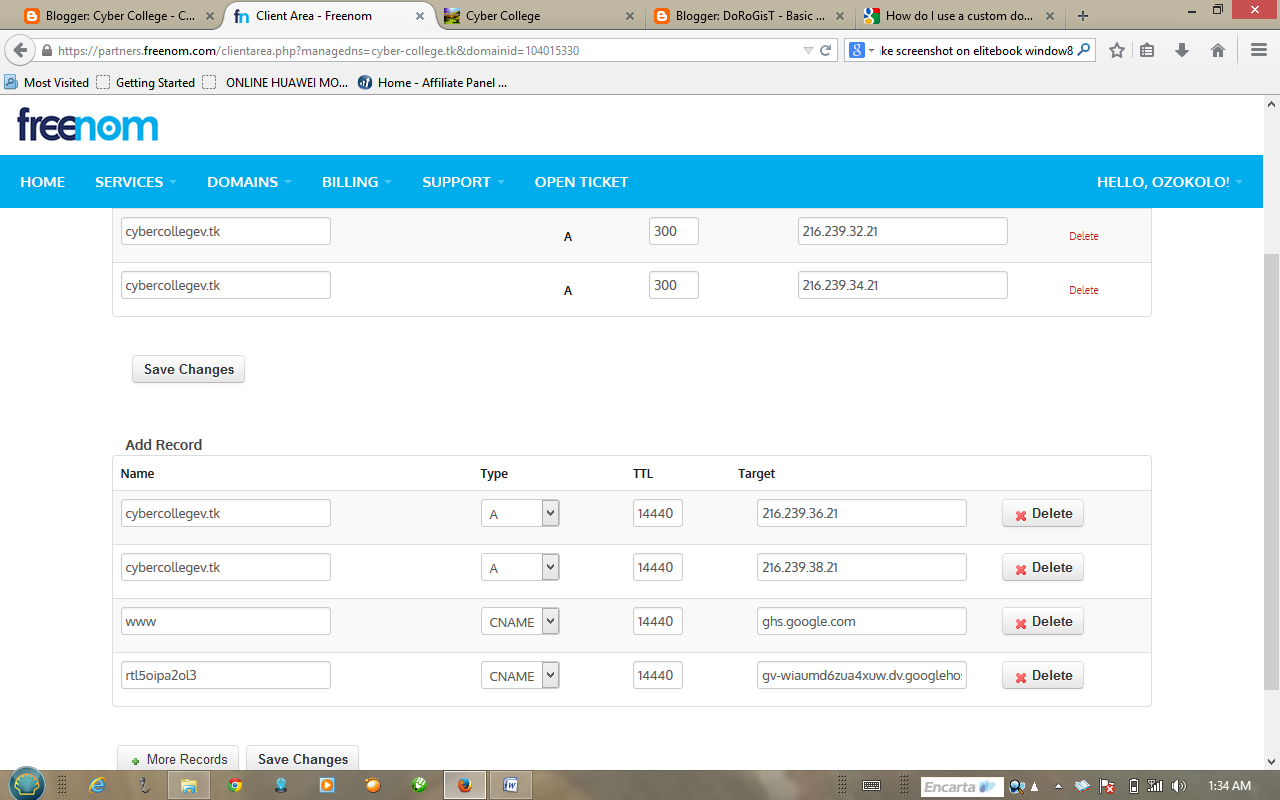The image size is (1280, 800).
Task: Click the Firefox back arrow button
Action: point(20,50)
